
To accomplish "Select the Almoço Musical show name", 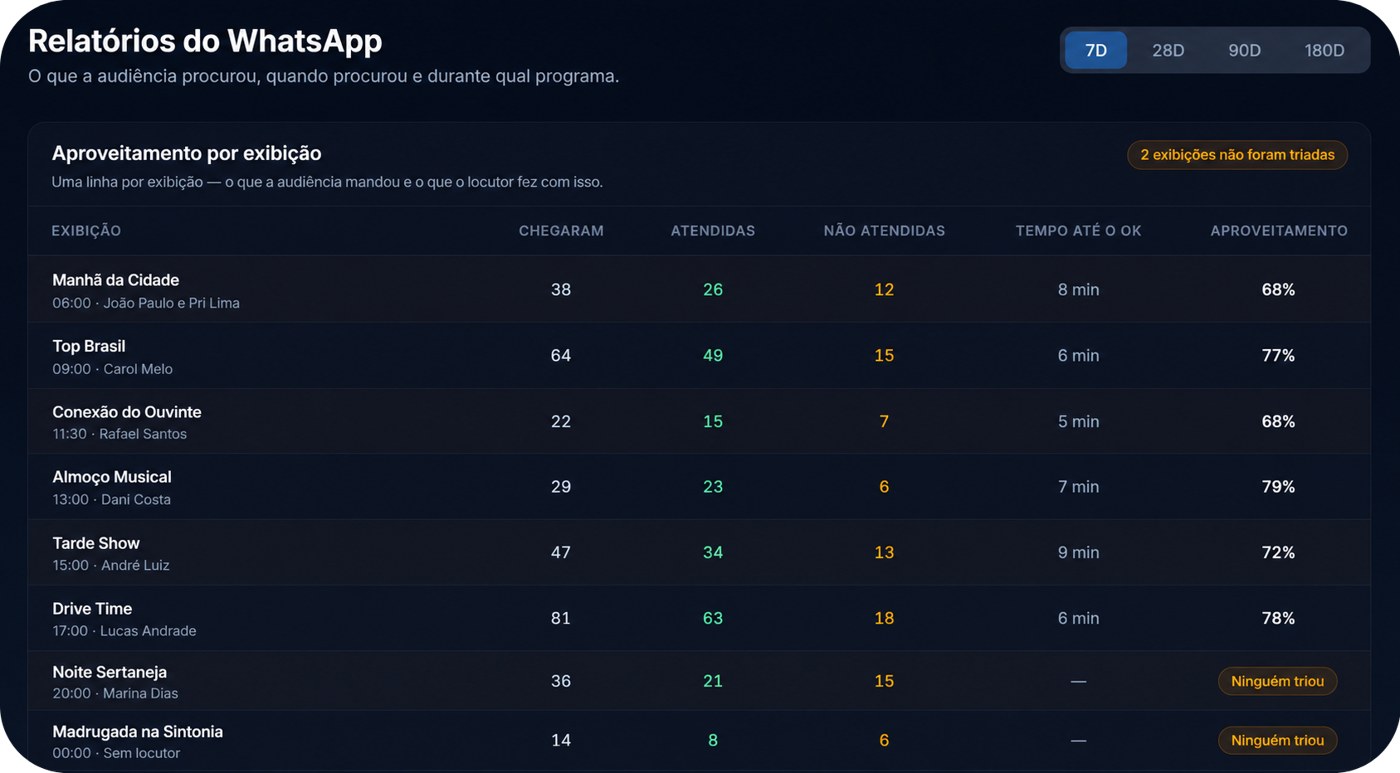I will coord(112,477).
